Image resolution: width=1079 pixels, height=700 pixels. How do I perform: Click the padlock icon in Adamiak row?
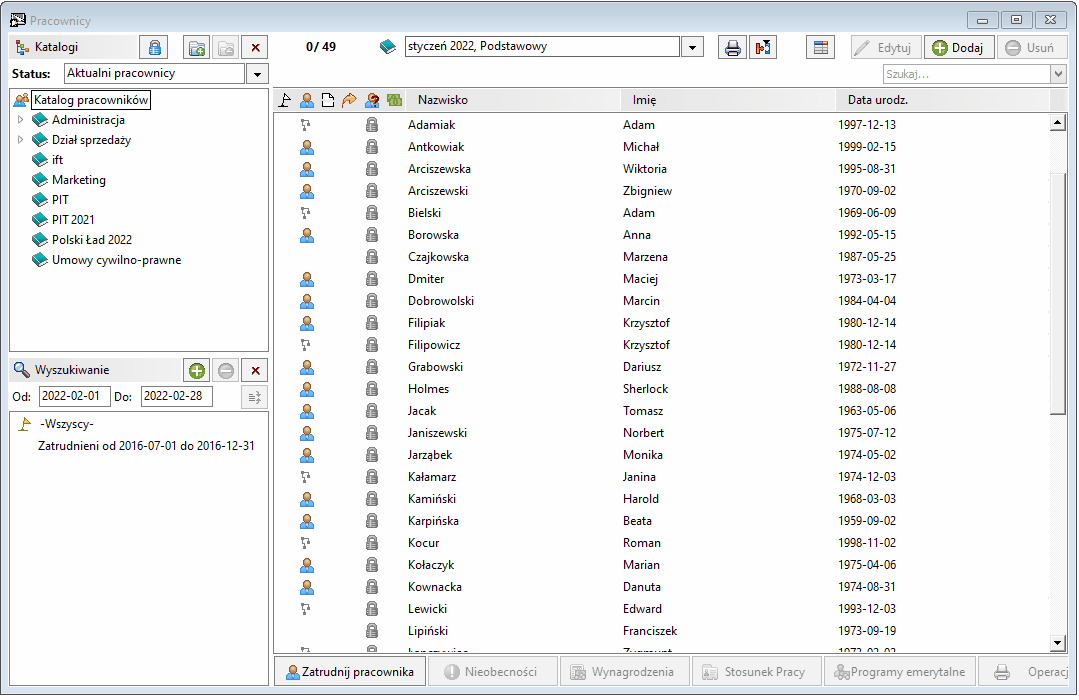click(x=372, y=125)
